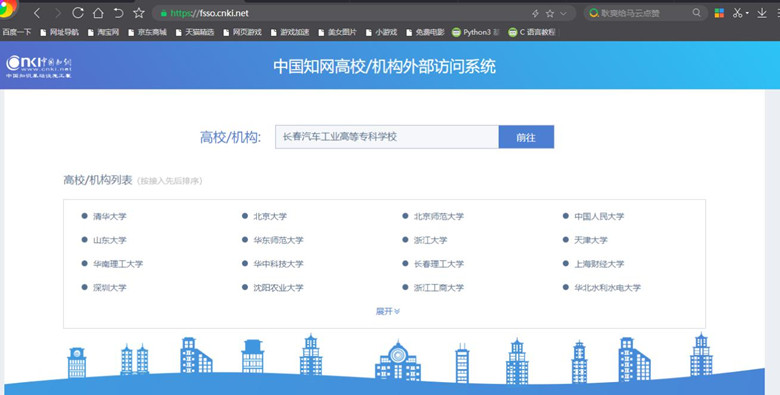Viewport: 780px width, 395px height.
Task: Select 上海财经大学 from the list
Action: [599, 264]
